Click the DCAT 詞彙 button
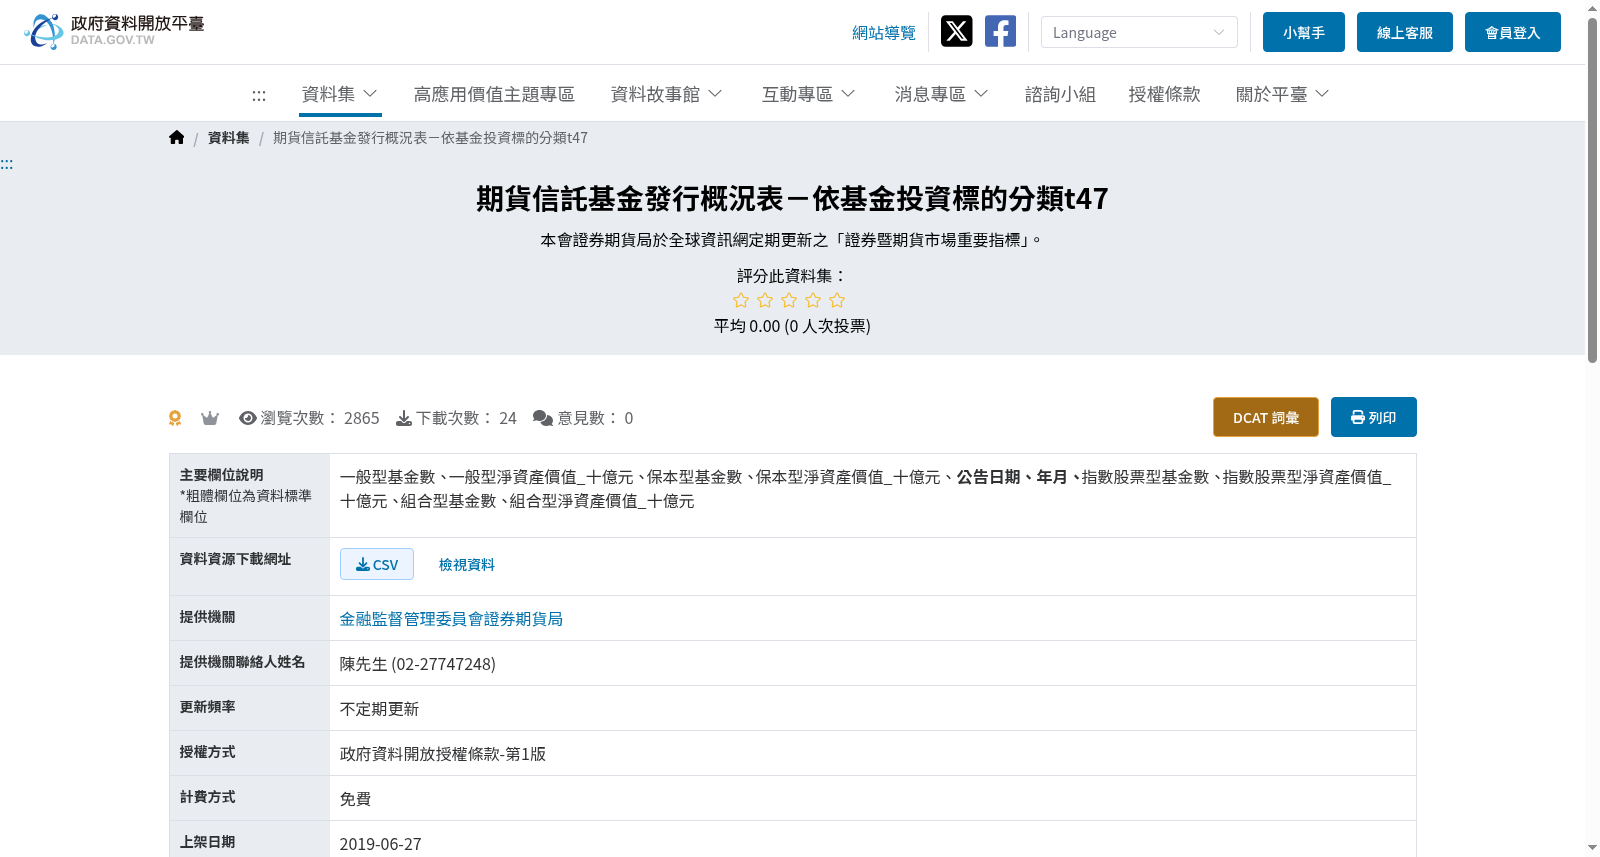This screenshot has height=857, width=1600. point(1266,417)
